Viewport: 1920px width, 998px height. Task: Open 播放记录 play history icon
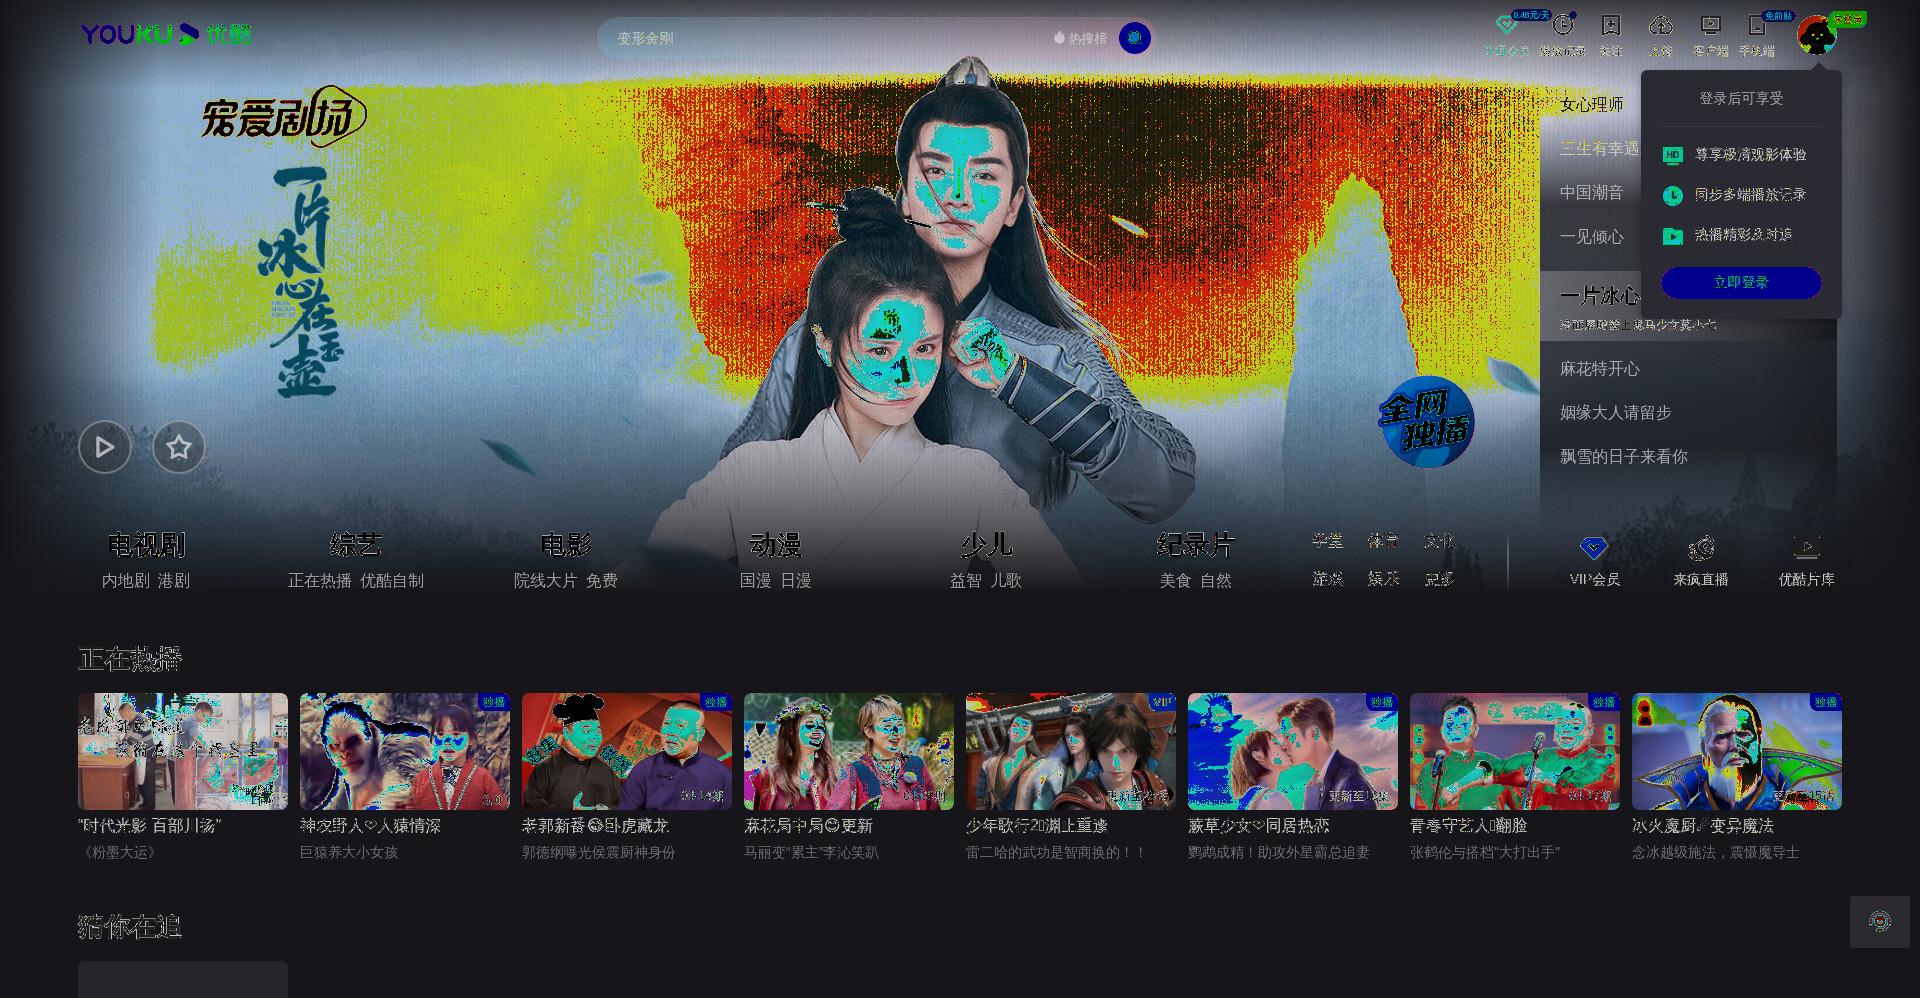(x=1562, y=26)
